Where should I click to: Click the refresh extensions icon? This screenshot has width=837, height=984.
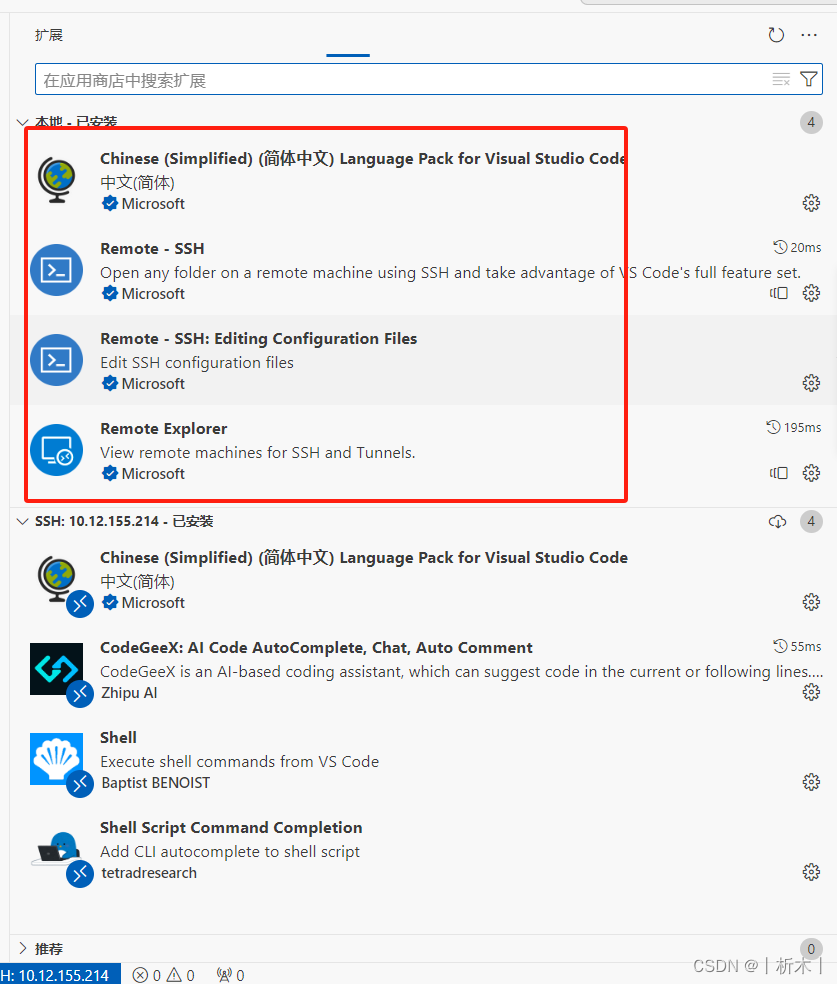point(776,34)
